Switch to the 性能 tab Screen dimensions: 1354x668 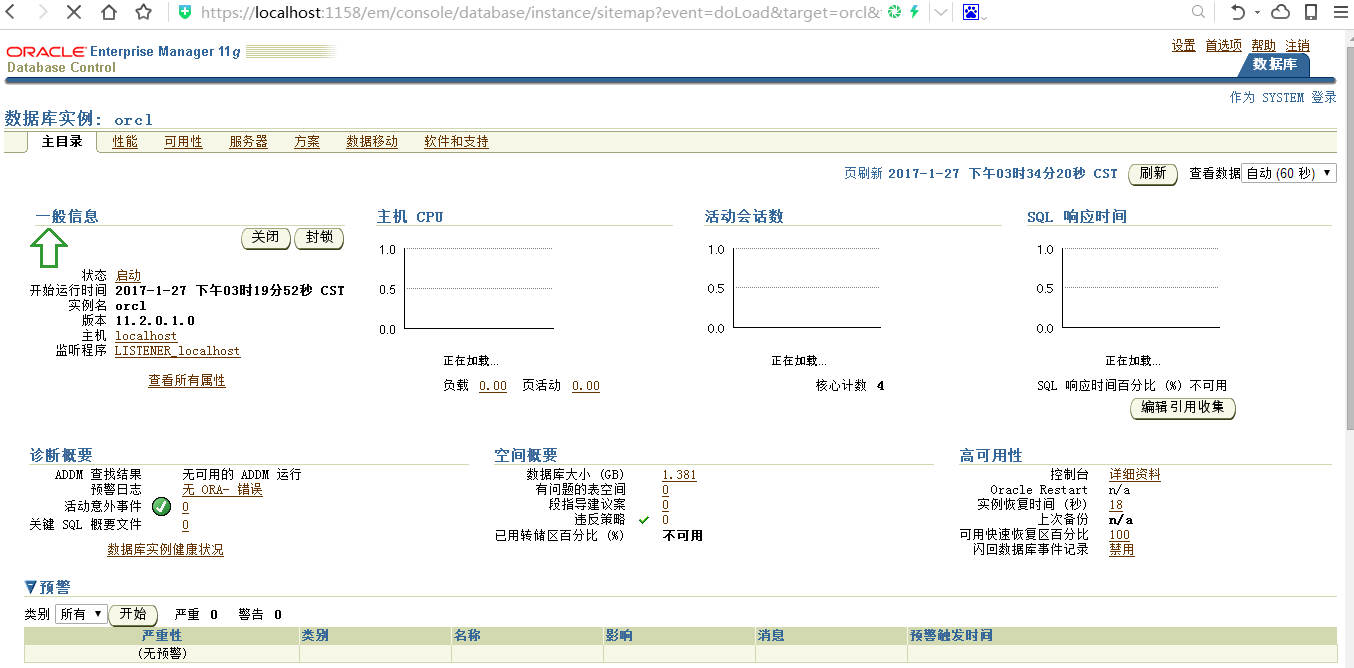[125, 142]
